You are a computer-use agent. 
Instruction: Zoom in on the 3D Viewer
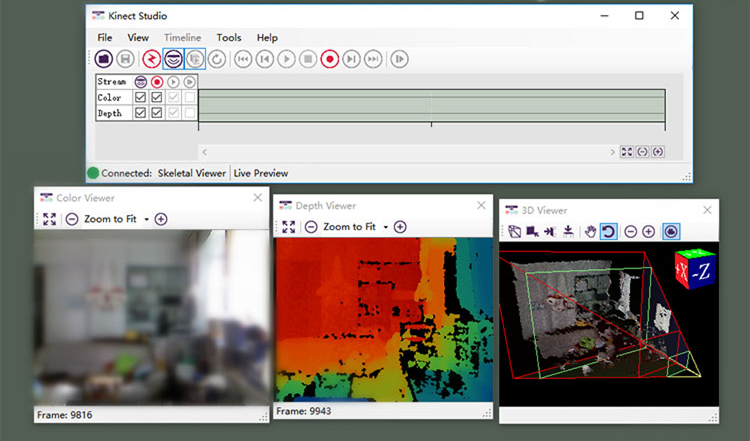[649, 232]
